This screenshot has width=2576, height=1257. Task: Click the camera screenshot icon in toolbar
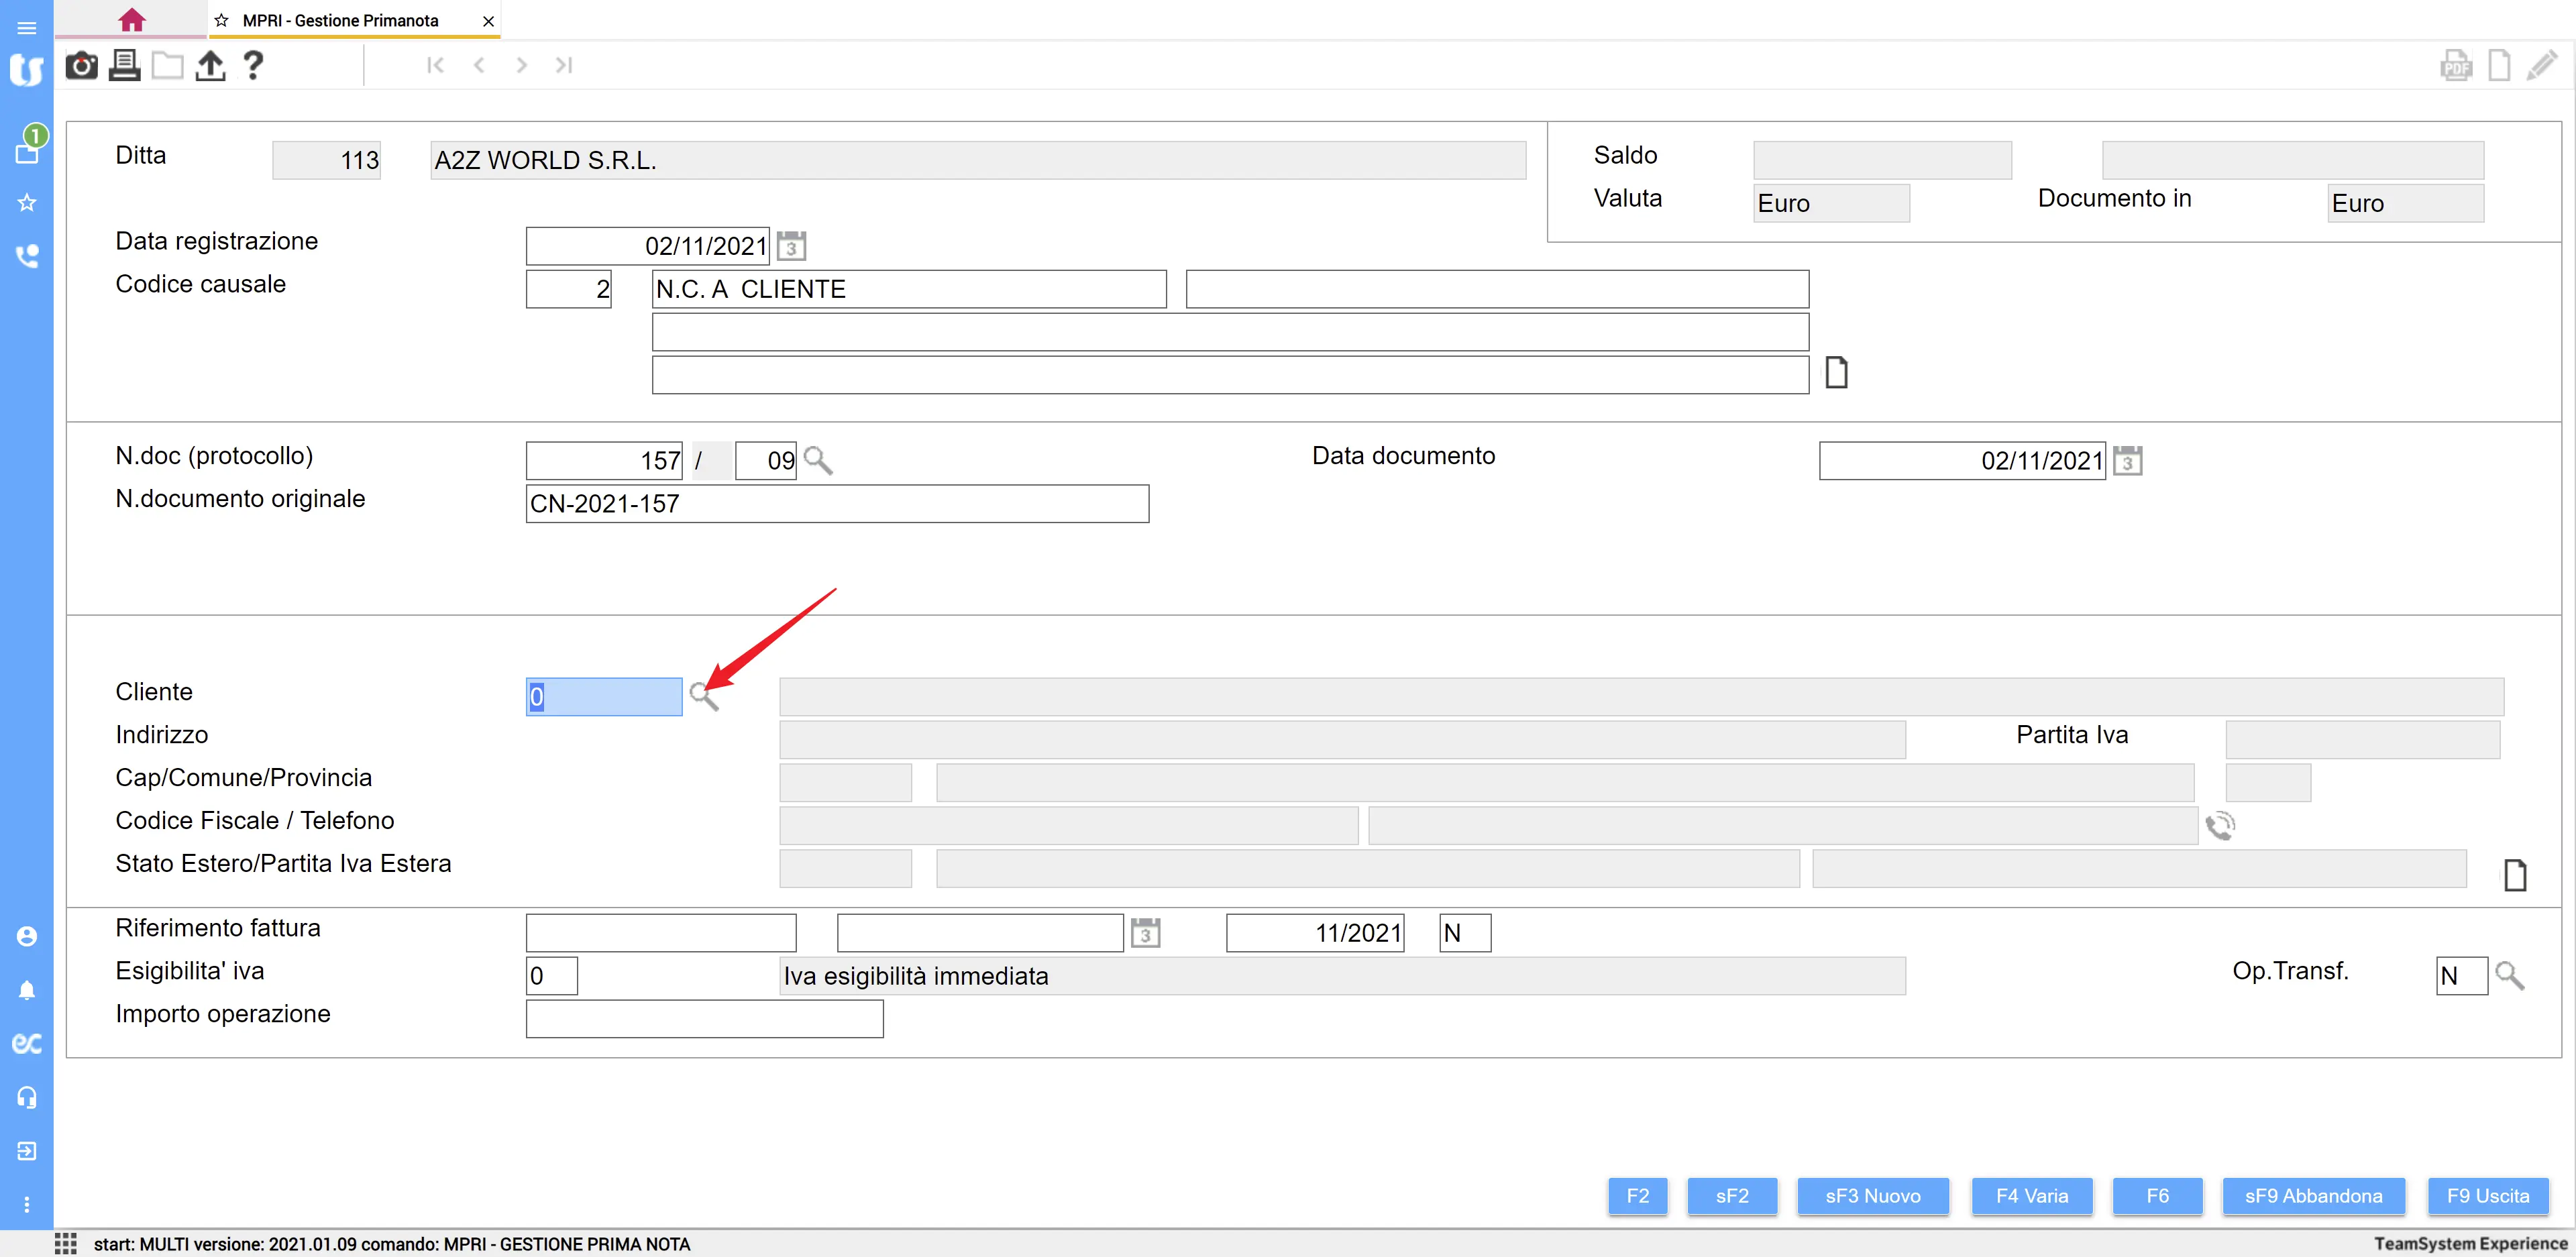click(x=81, y=66)
